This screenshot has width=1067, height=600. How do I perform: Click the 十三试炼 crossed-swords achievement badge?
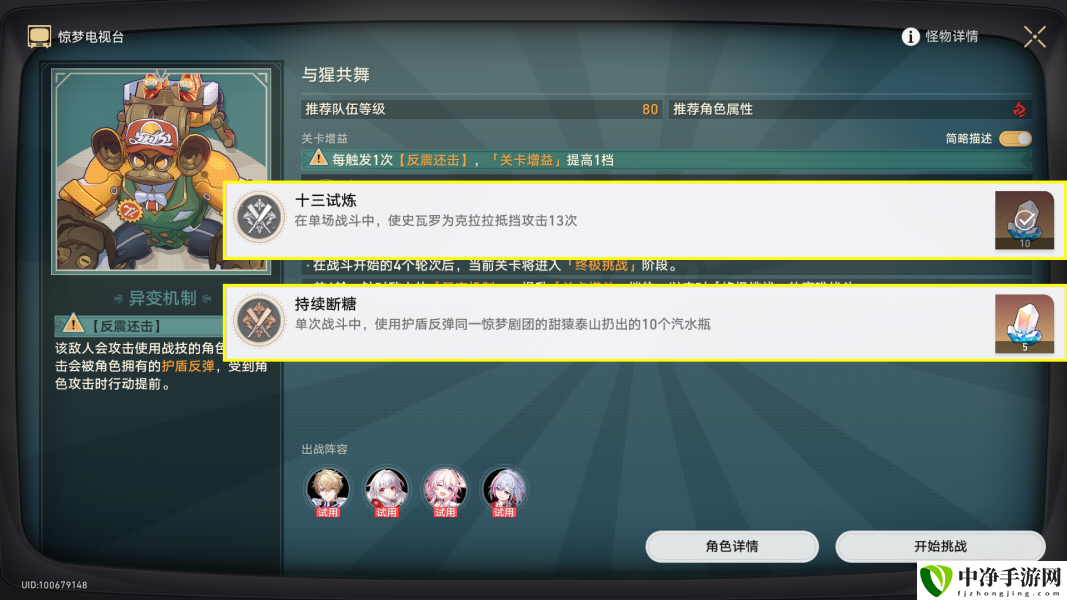tap(259, 216)
